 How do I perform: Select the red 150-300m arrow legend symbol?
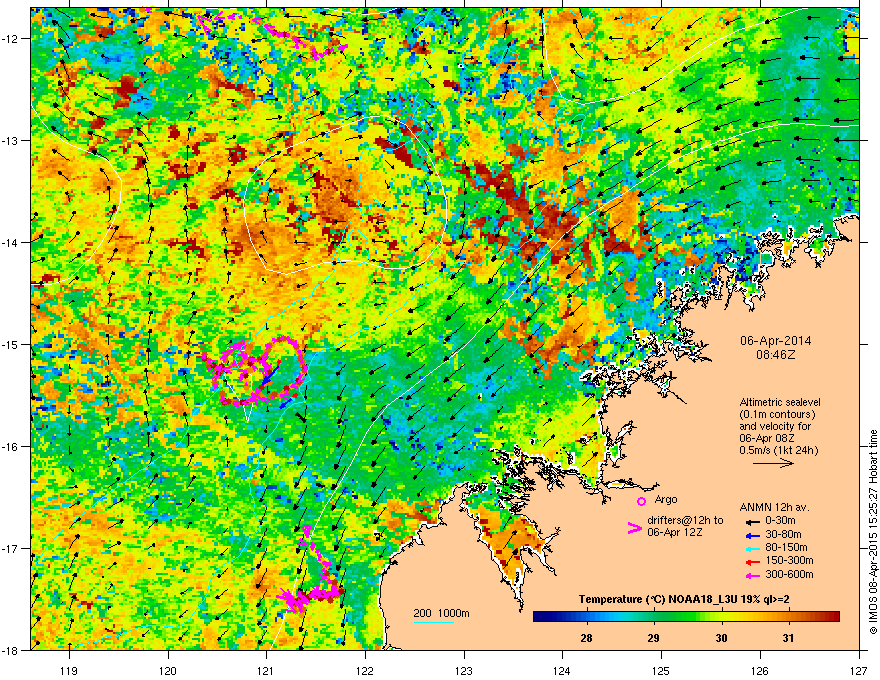click(752, 562)
